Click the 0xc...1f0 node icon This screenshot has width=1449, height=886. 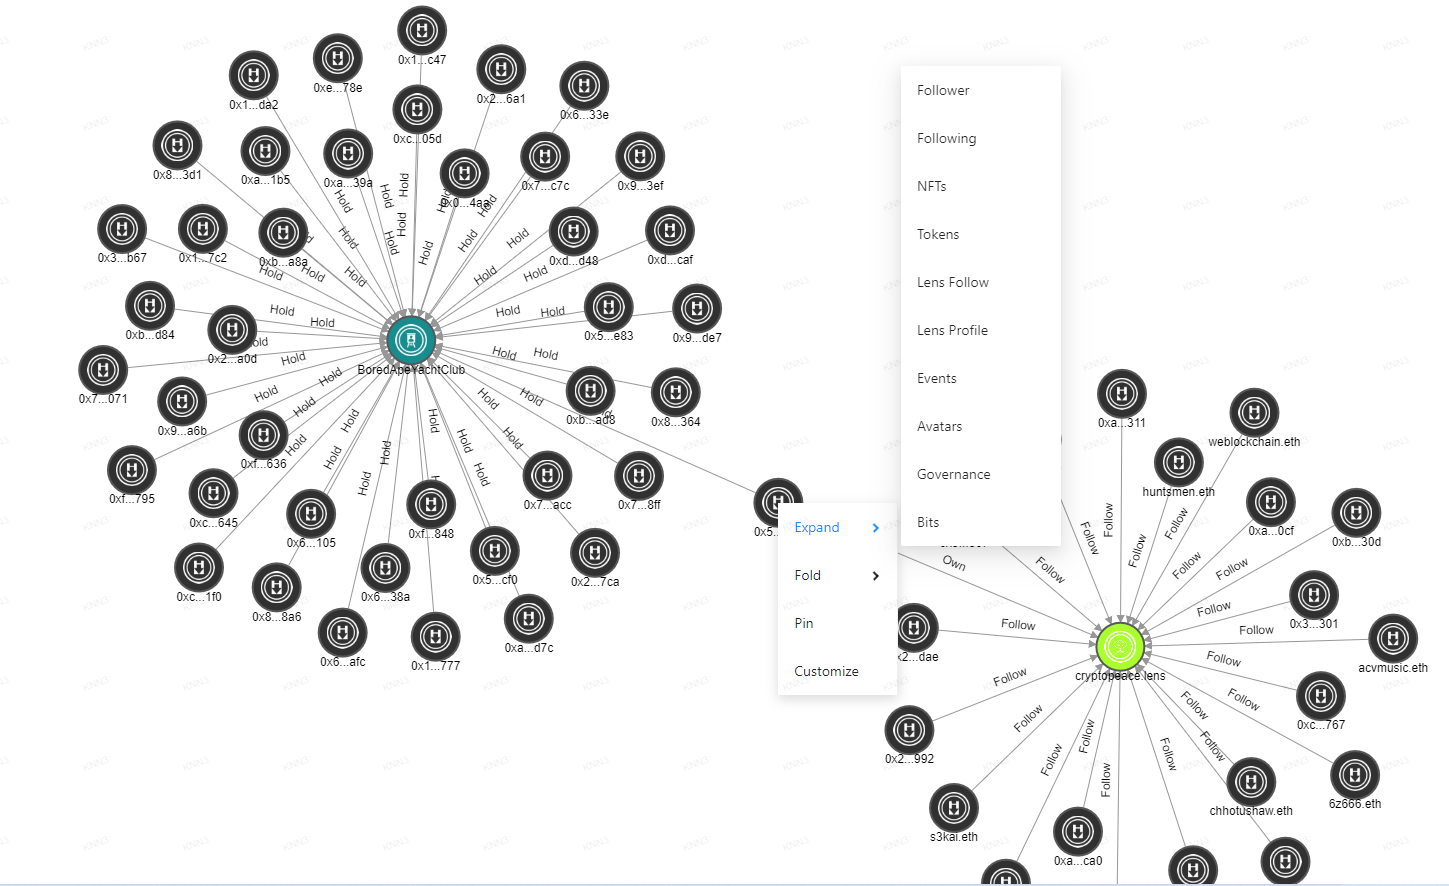coord(199,568)
